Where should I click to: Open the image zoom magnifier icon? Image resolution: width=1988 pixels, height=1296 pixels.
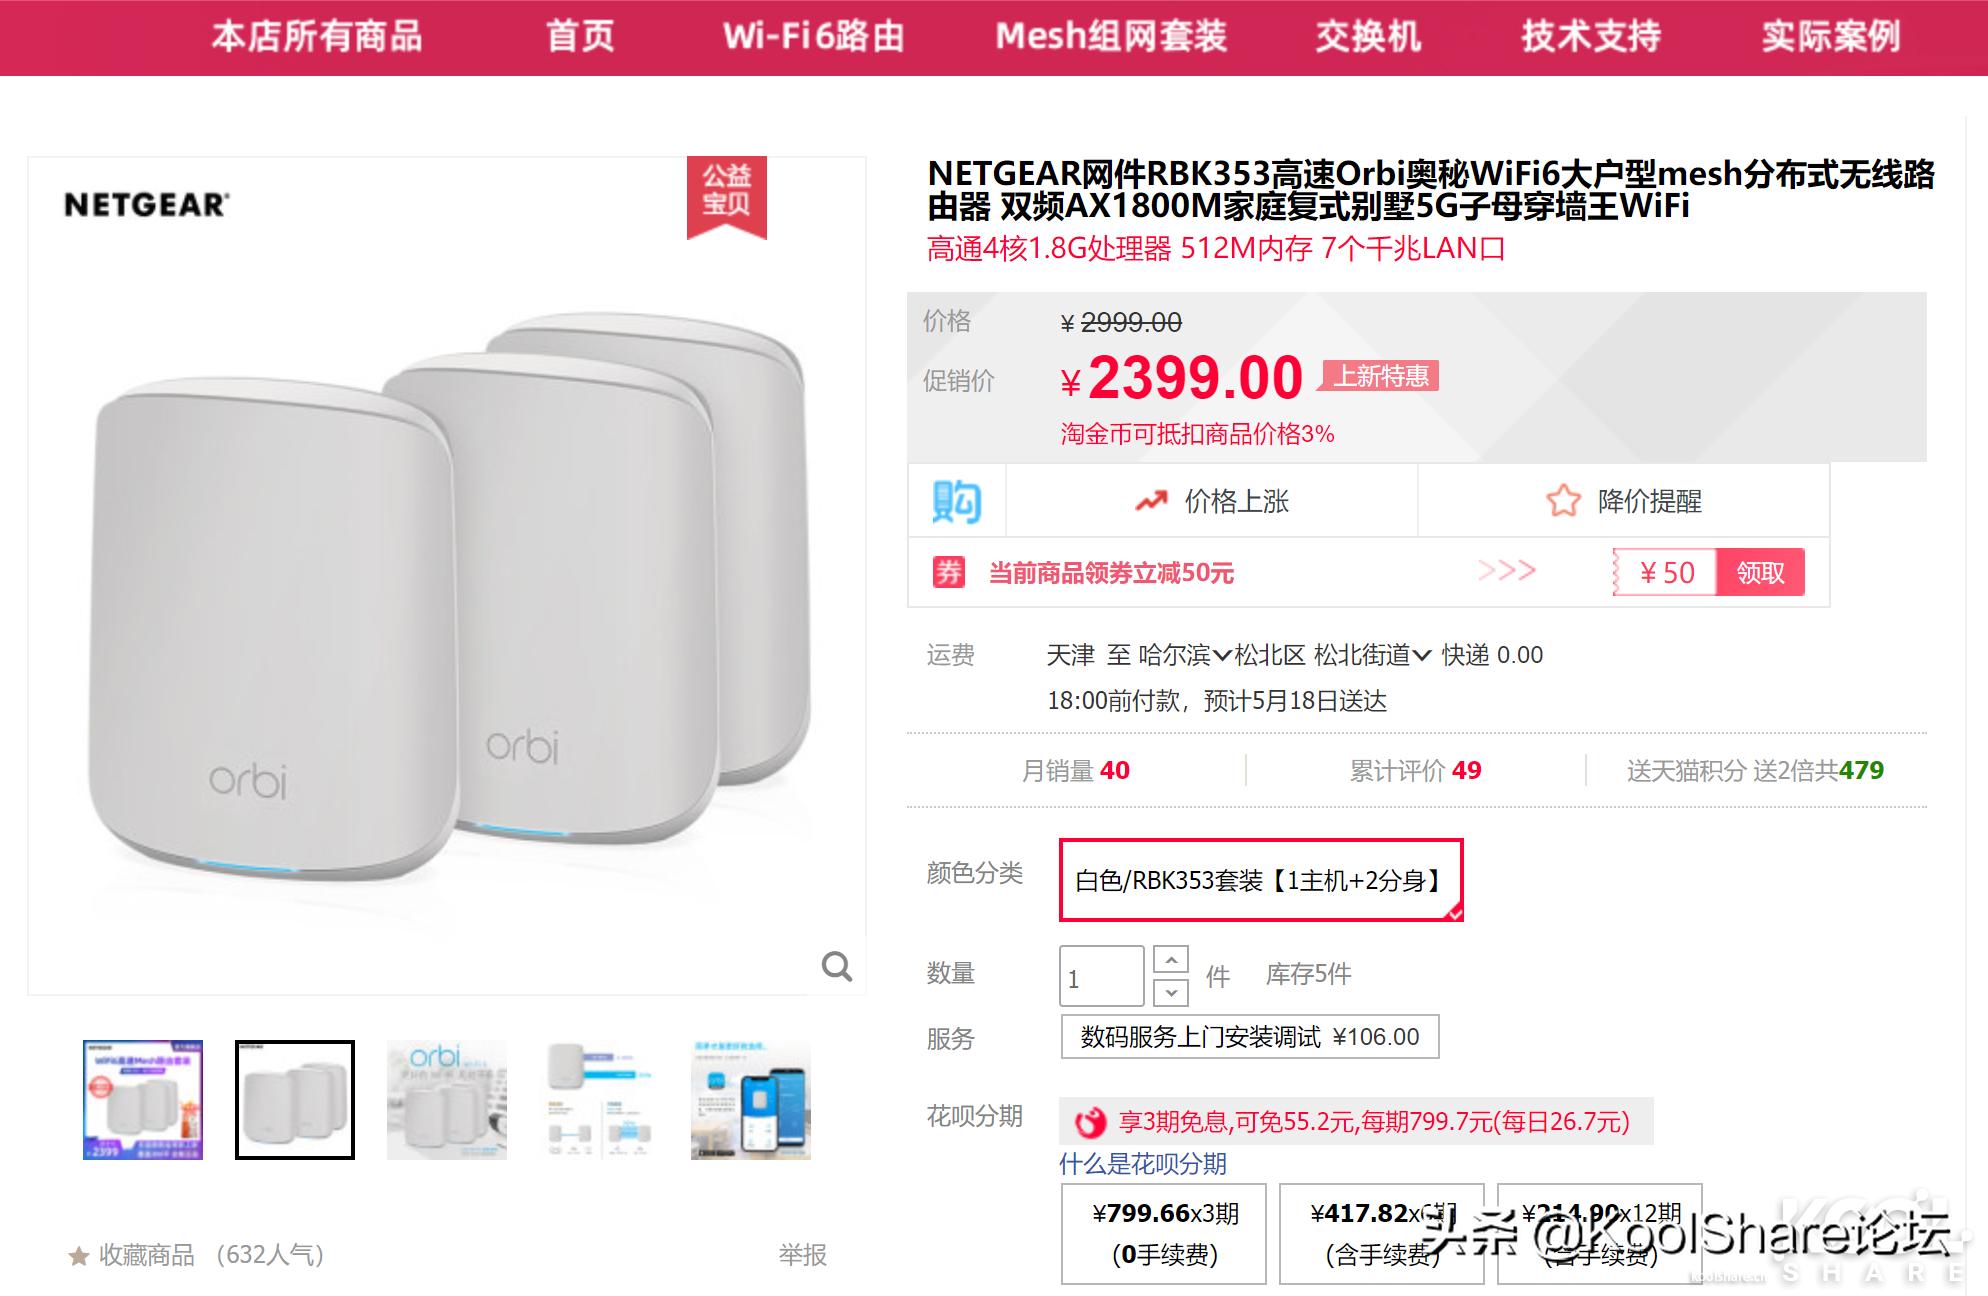coord(837,966)
